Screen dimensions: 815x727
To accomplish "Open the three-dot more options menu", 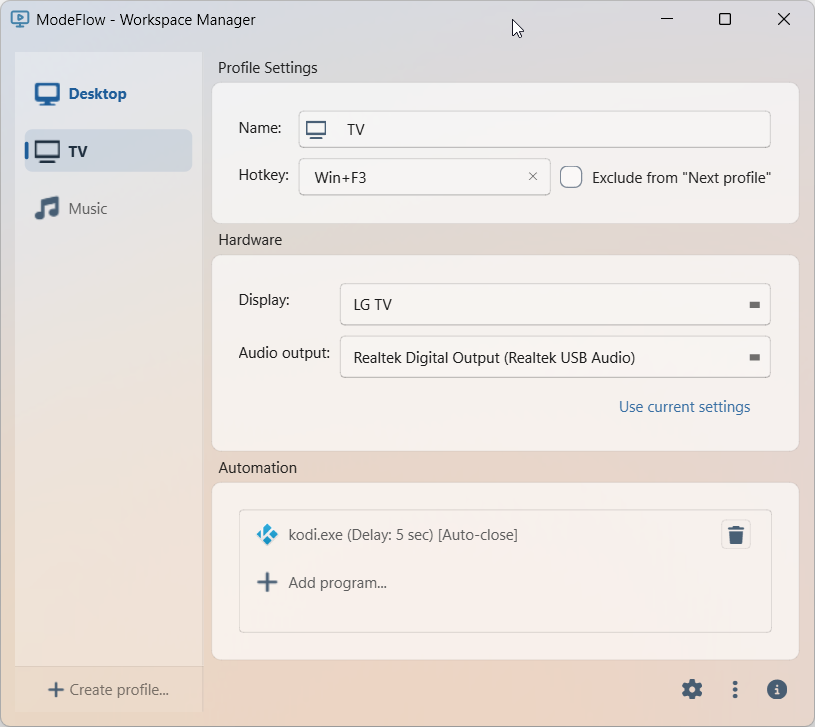I will [x=734, y=690].
